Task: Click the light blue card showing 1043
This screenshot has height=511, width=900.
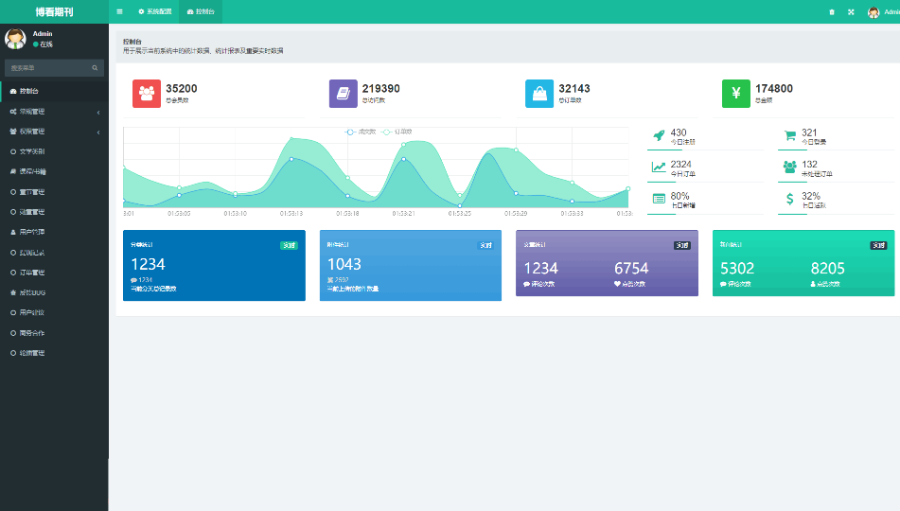Action: [410, 265]
